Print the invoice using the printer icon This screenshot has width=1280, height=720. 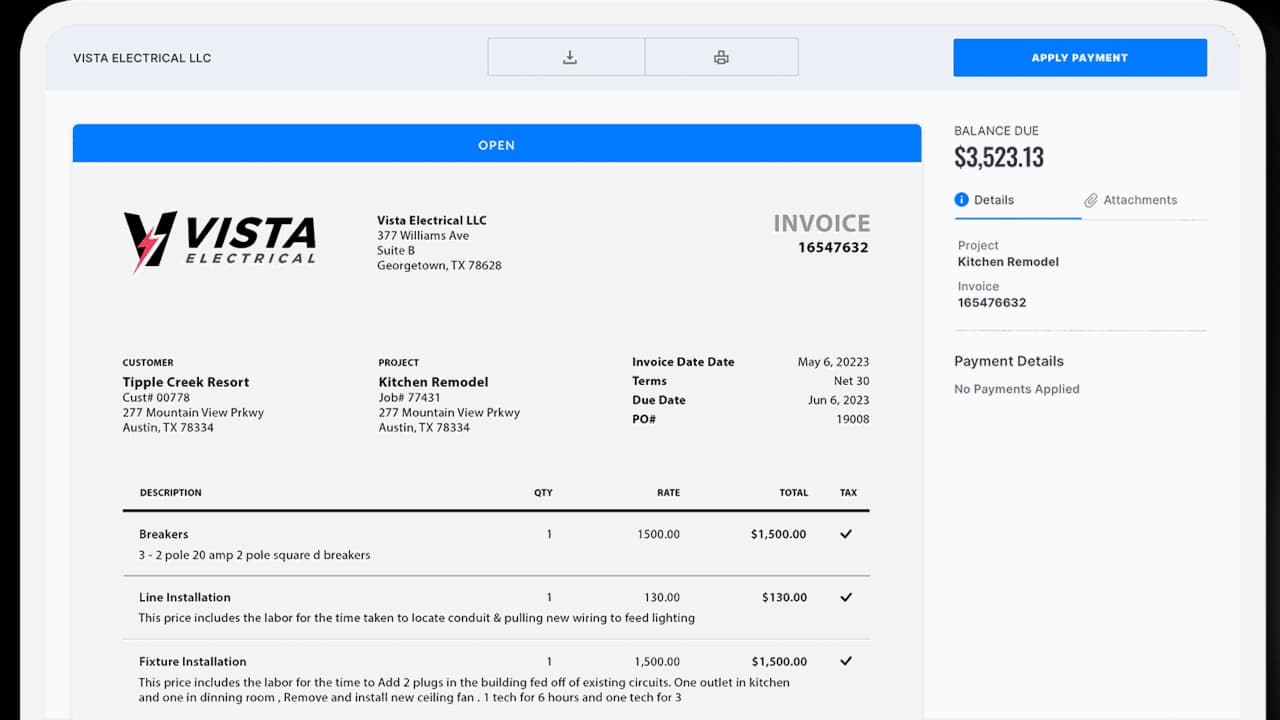(721, 57)
